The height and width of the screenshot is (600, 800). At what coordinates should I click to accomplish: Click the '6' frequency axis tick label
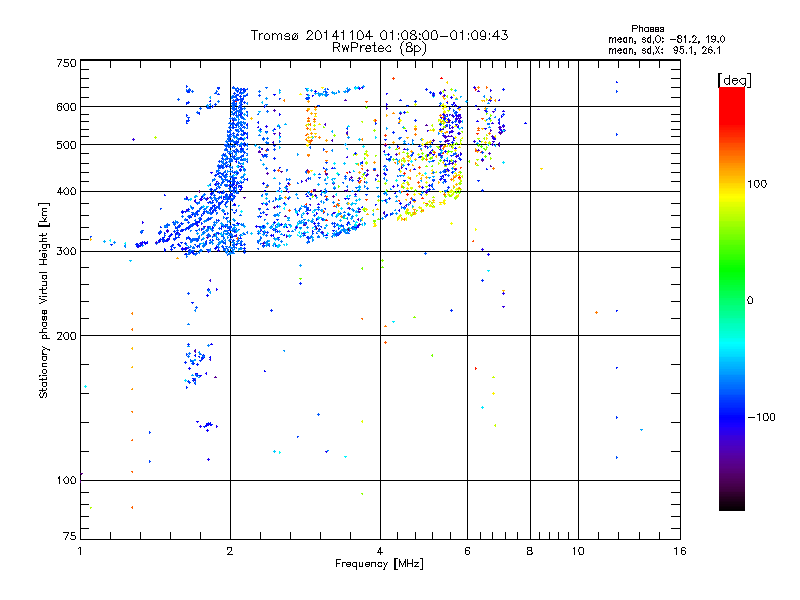coord(467,551)
